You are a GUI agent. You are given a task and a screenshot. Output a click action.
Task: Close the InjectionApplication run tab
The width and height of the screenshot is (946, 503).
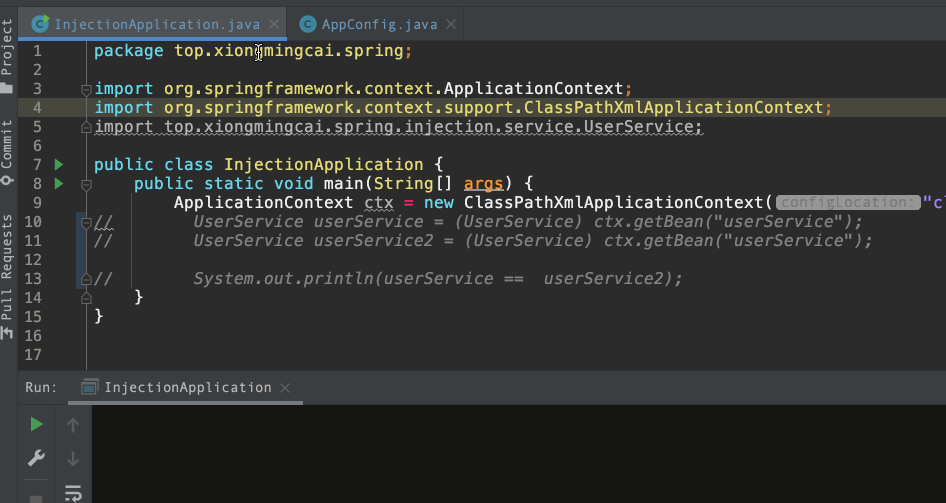coord(285,388)
